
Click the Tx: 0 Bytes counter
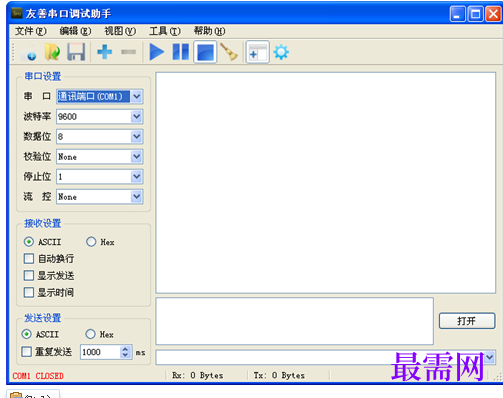pyautogui.click(x=279, y=375)
